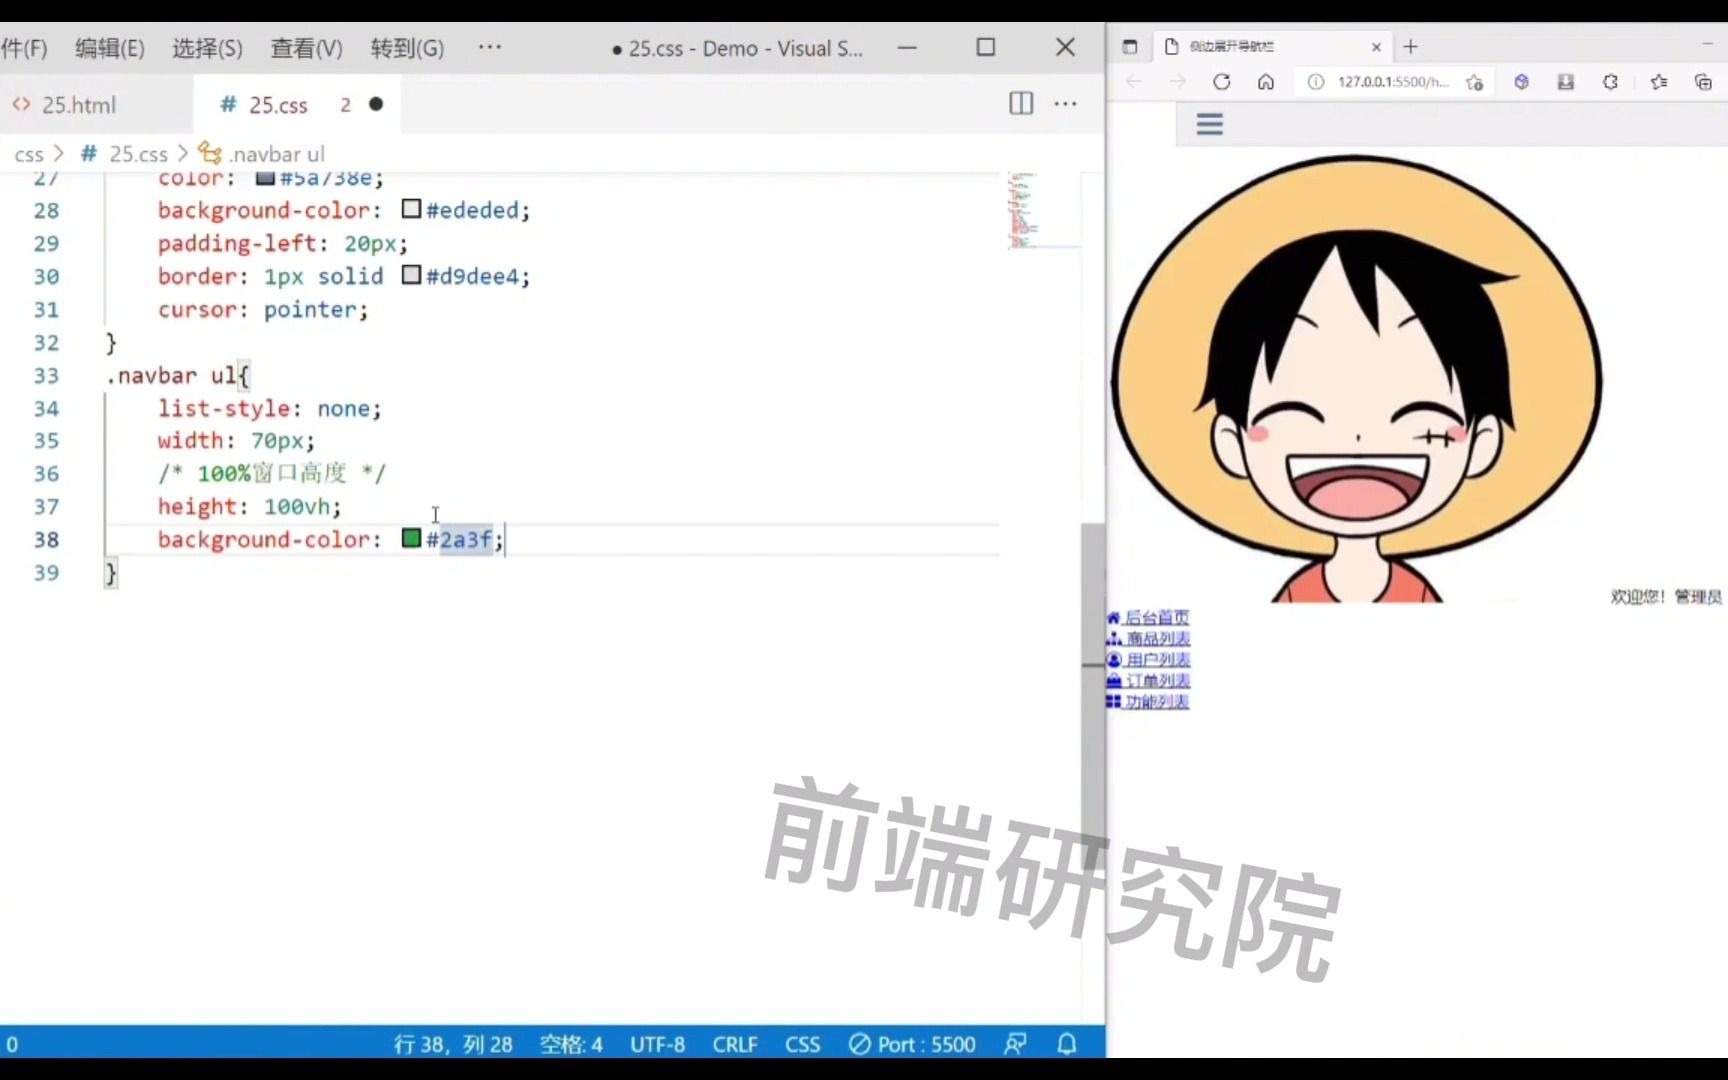This screenshot has height=1080, width=1728.
Task: Open the 功能列表 link
Action: click(x=1157, y=701)
